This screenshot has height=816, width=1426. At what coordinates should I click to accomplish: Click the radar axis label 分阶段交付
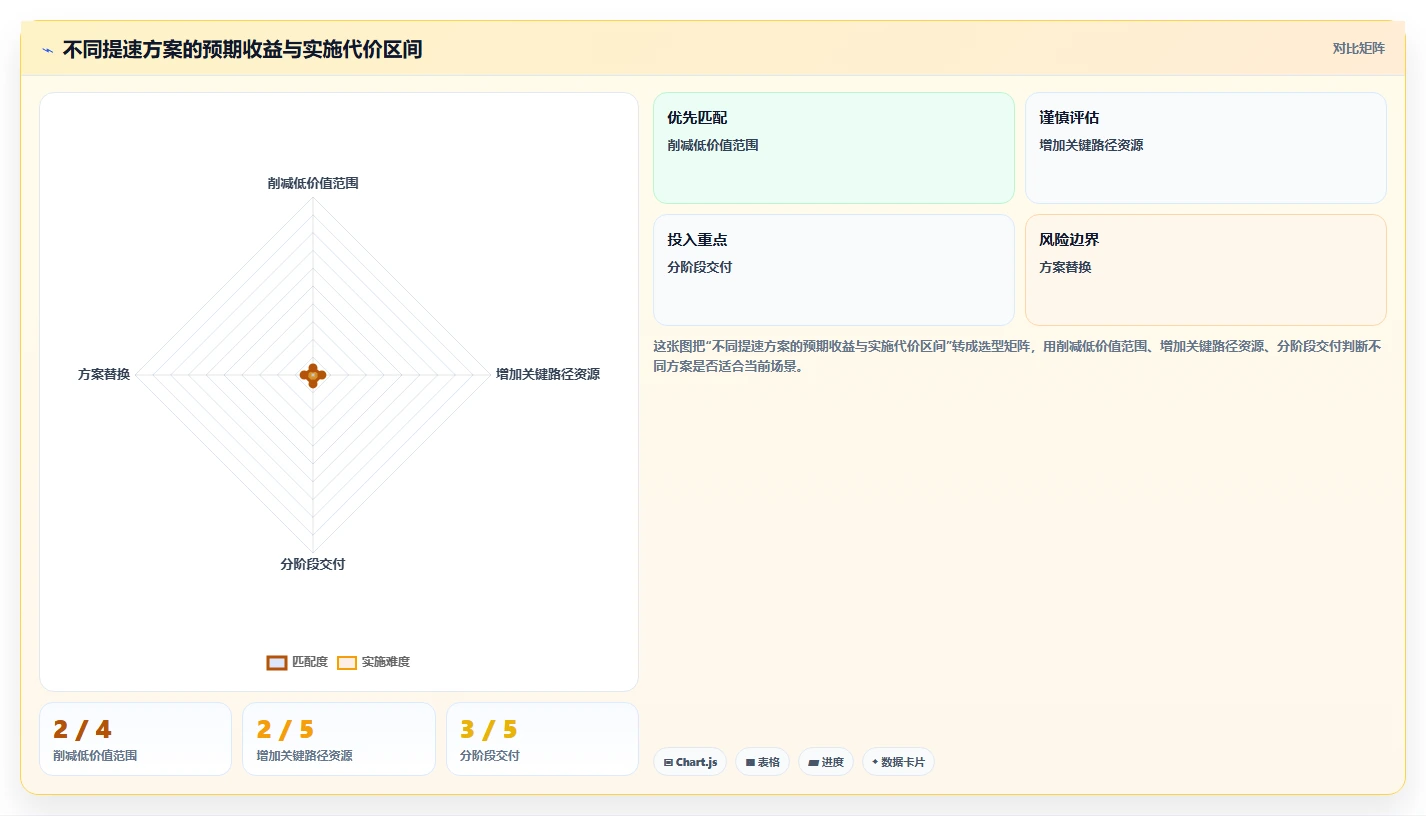click(313, 564)
